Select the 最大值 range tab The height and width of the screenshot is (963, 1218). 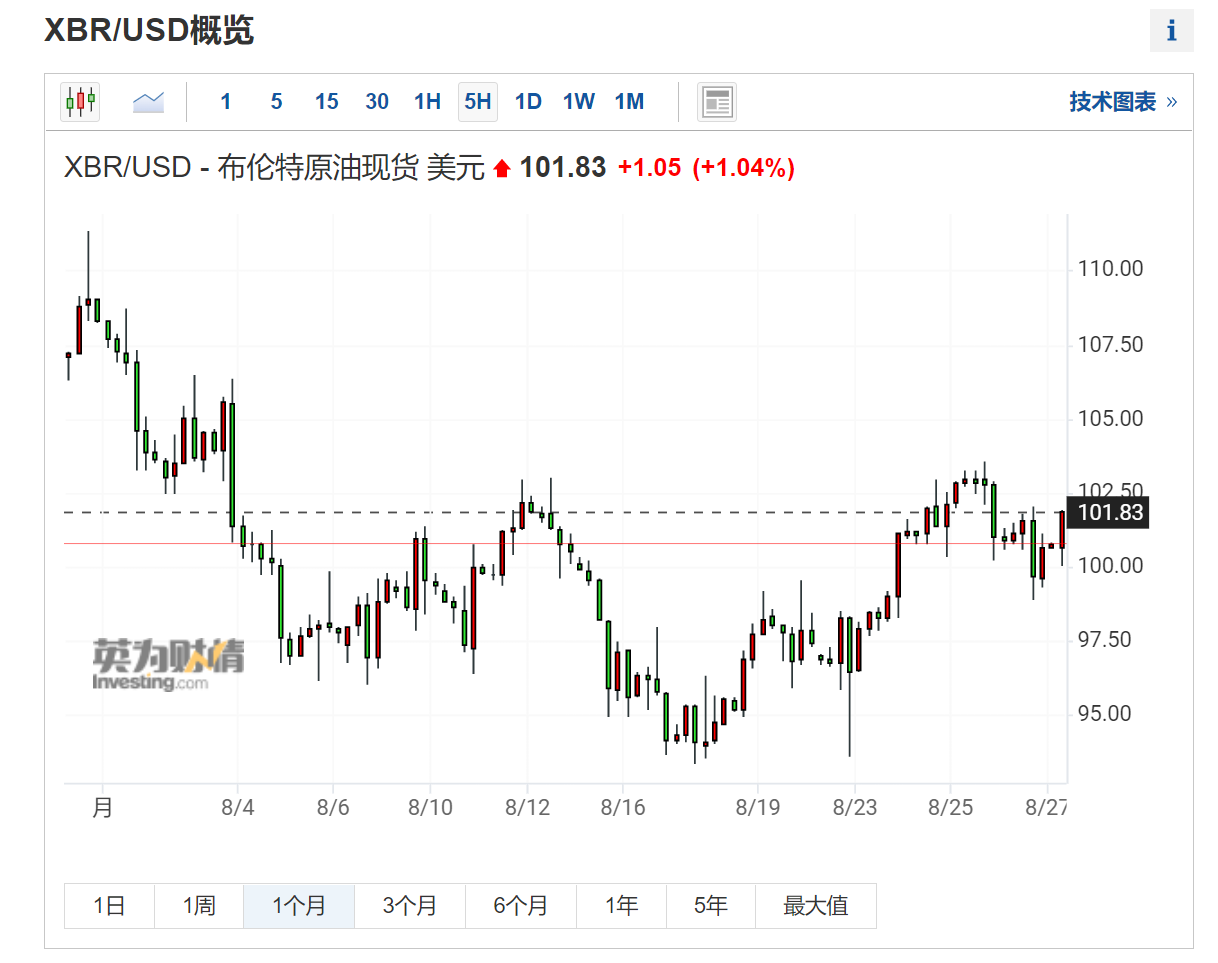(816, 906)
